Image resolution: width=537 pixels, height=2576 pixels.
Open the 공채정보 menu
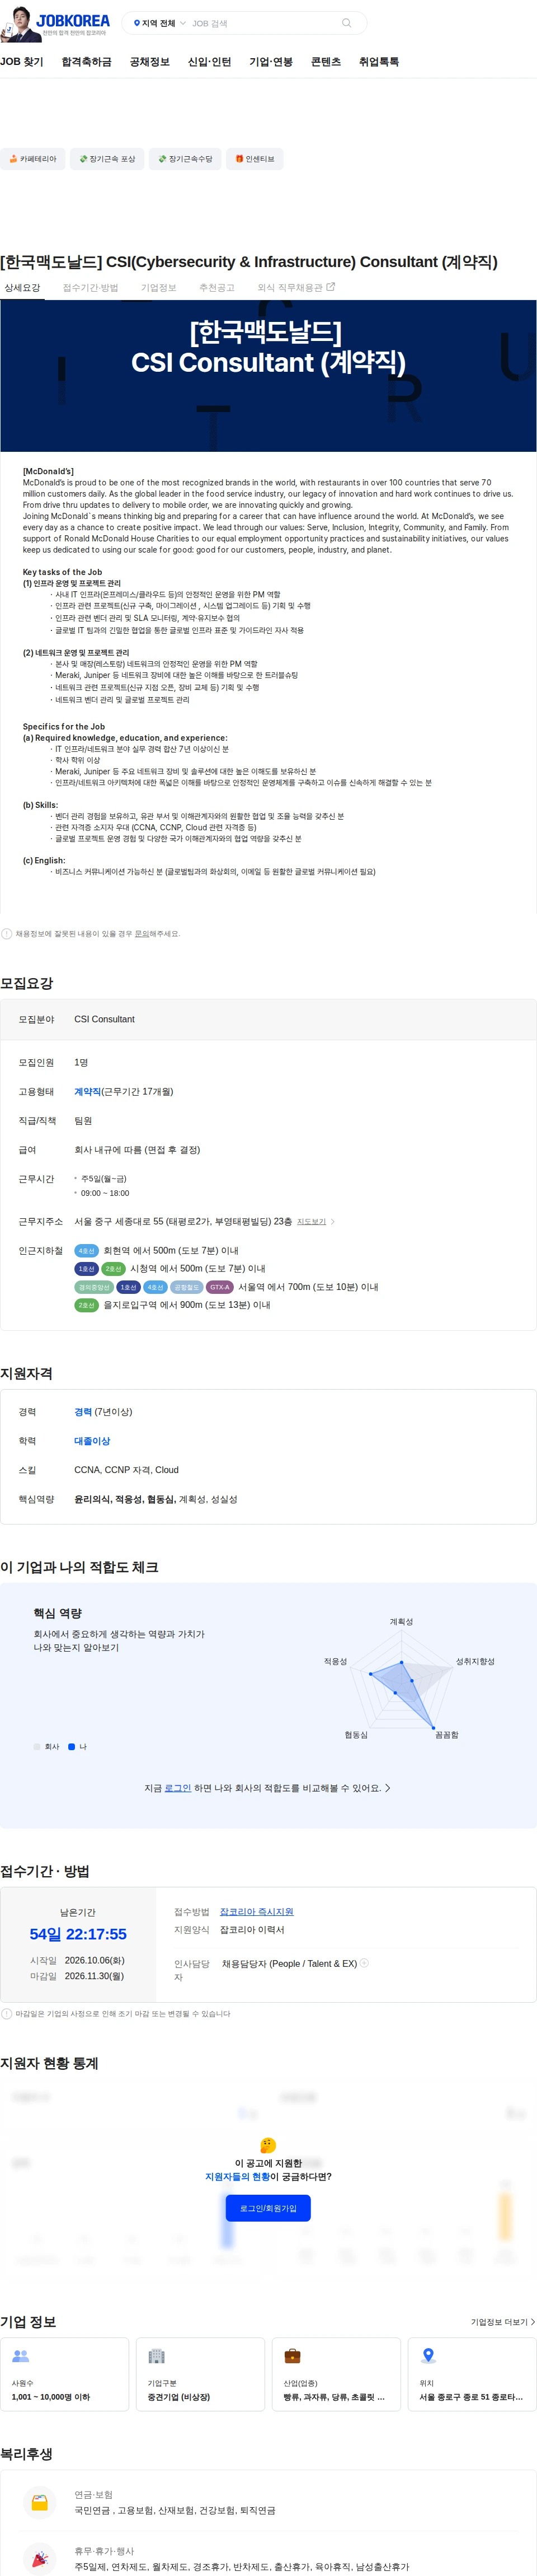(x=150, y=62)
